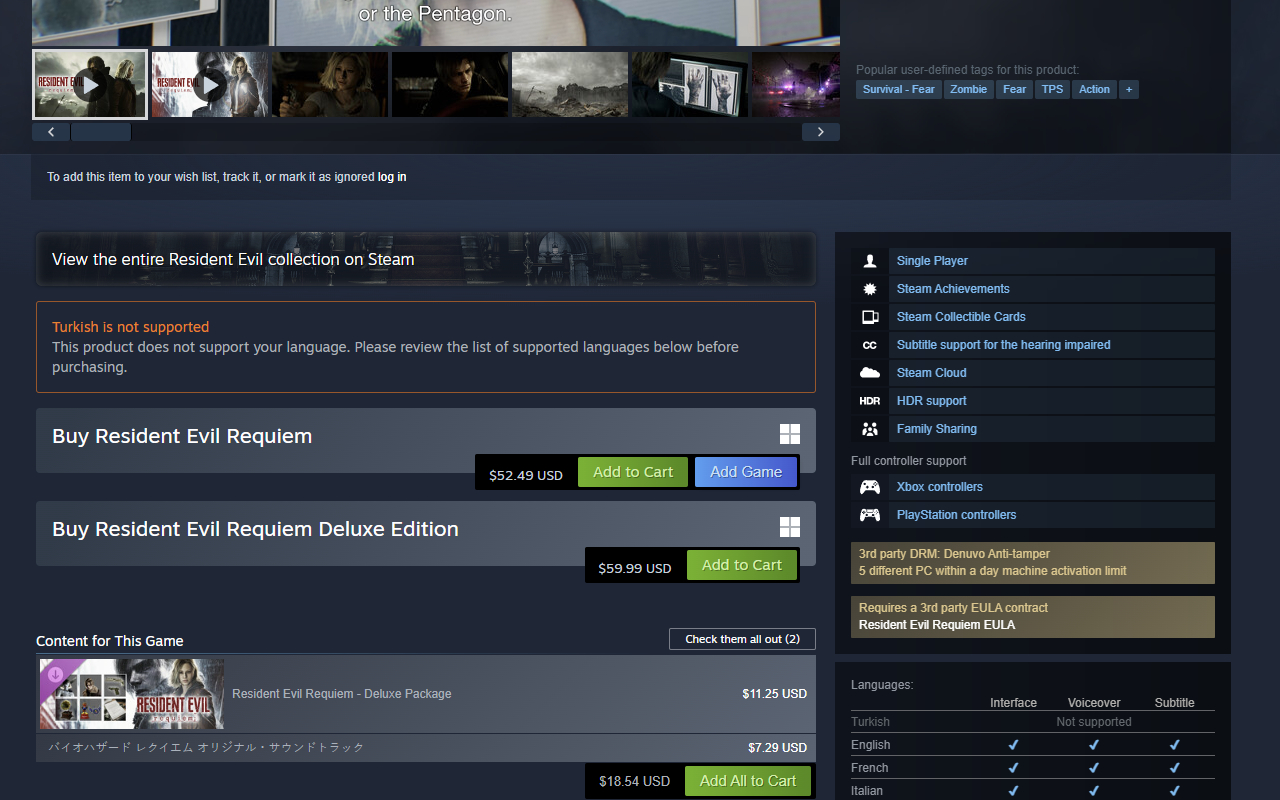Image resolution: width=1280 pixels, height=800 pixels.
Task: Click the 'Content for This Game' heading
Action: [110, 641]
